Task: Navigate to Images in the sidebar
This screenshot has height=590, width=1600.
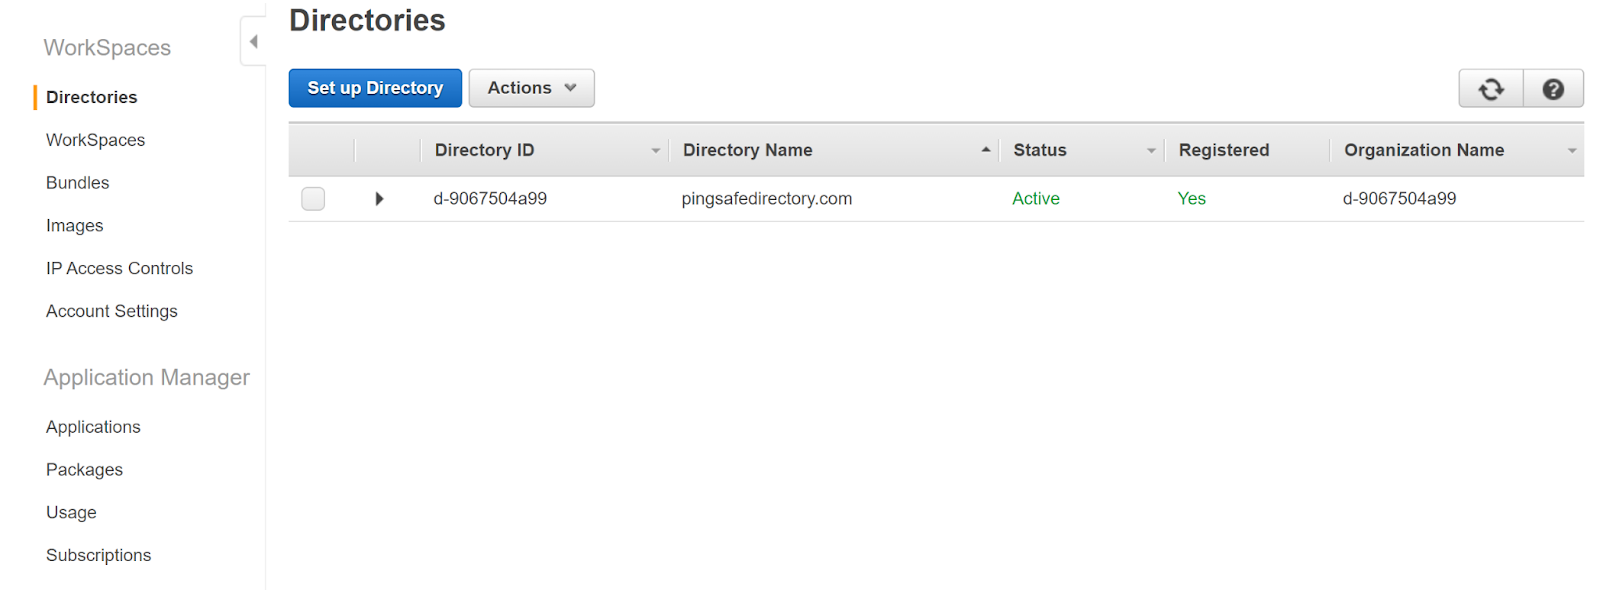Action: tap(74, 226)
